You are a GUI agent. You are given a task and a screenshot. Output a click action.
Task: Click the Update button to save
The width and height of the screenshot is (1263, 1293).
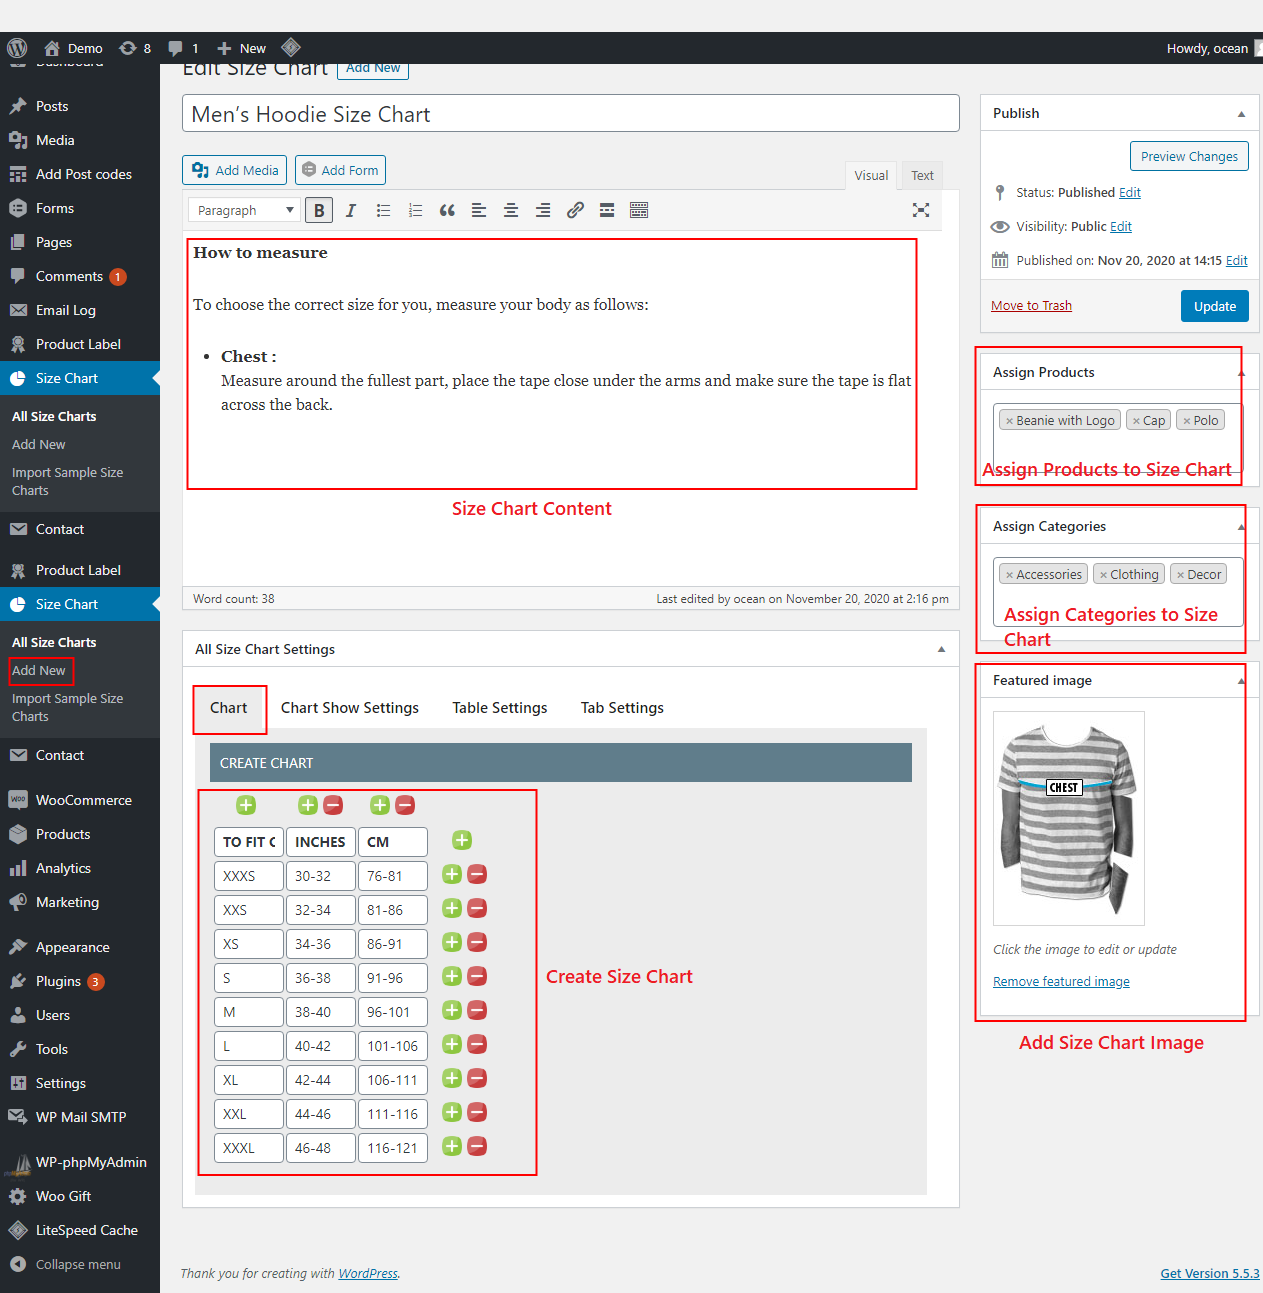[1214, 306]
